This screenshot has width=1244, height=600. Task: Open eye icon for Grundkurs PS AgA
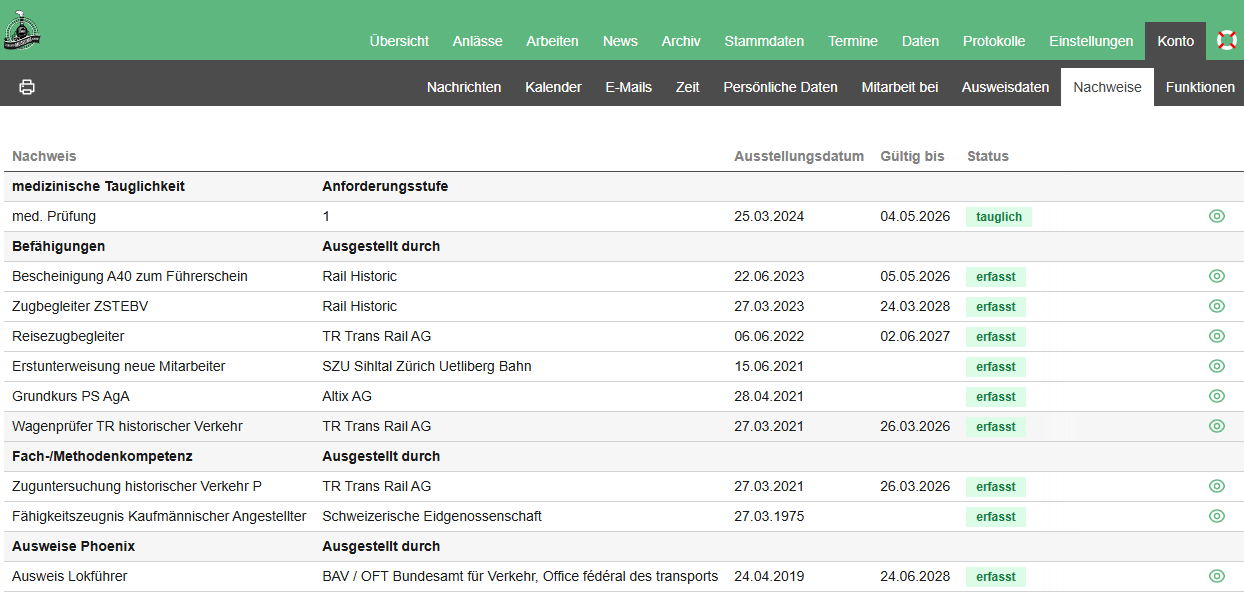[1217, 396]
